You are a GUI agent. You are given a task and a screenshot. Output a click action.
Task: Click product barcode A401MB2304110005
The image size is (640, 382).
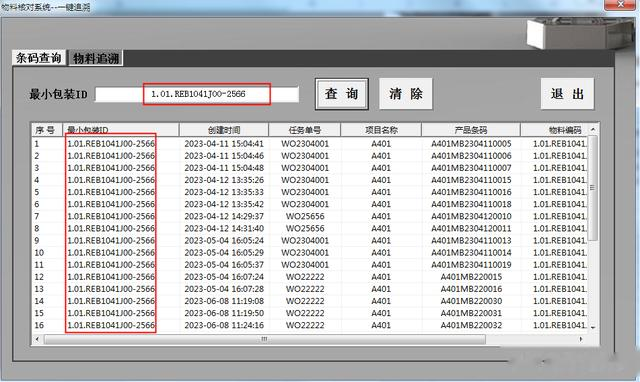coord(471,144)
